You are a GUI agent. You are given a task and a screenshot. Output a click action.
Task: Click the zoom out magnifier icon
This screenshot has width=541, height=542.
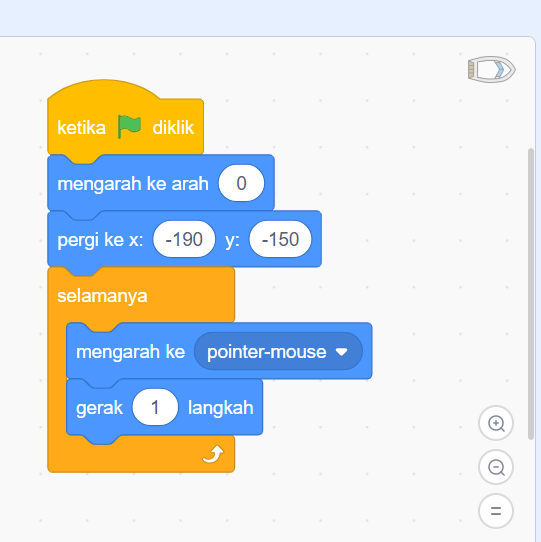click(x=496, y=467)
